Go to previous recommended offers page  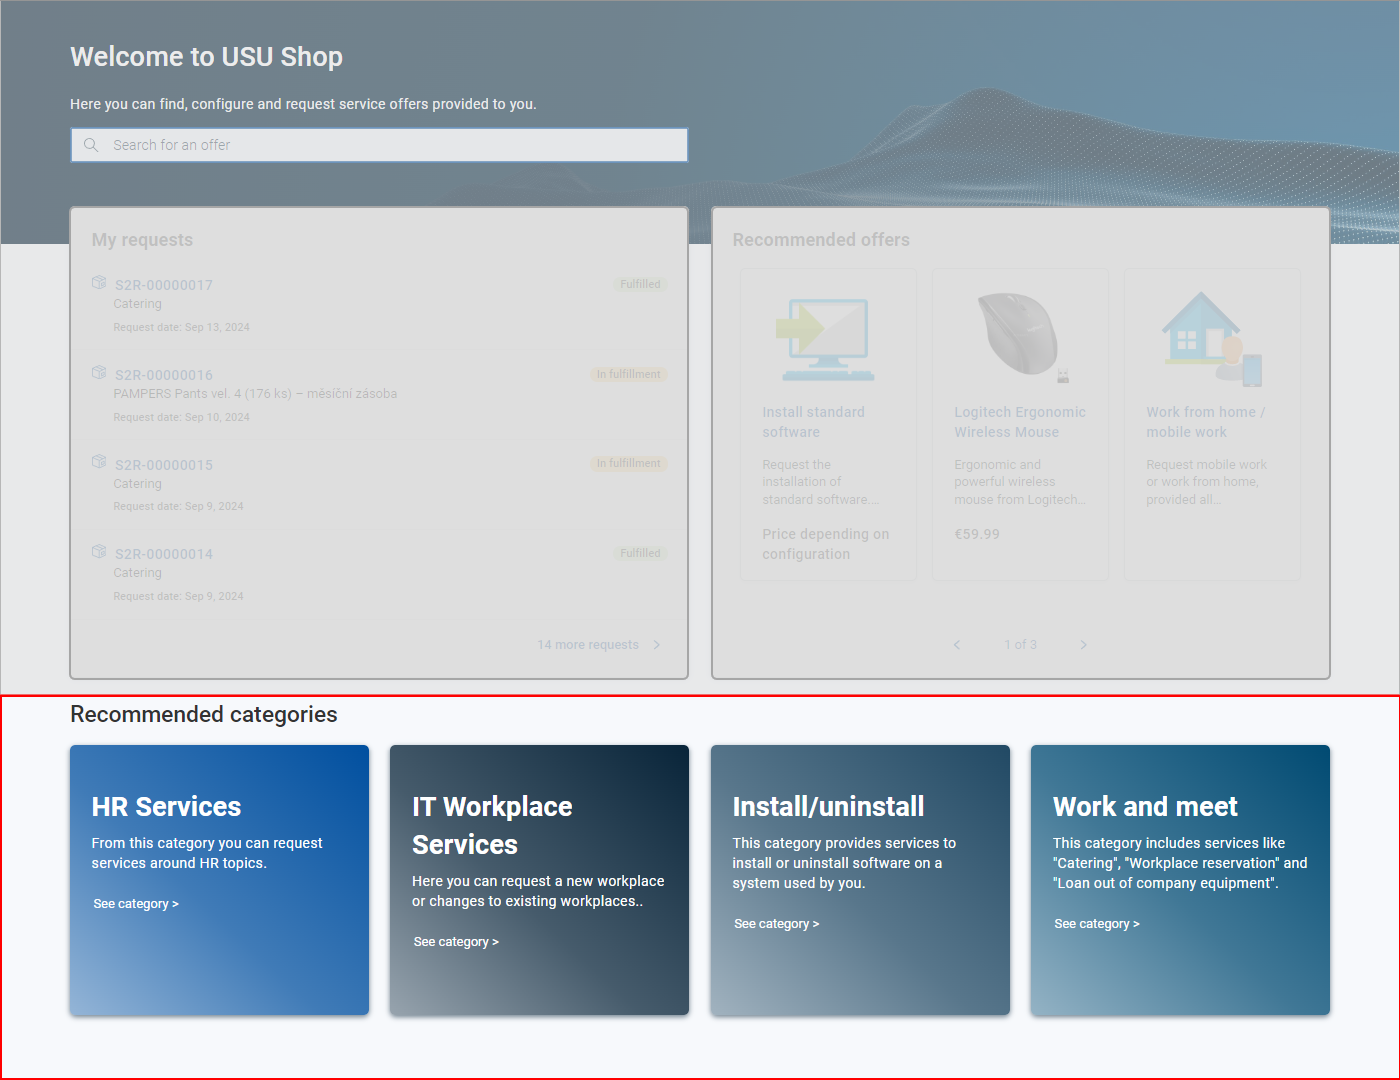pos(957,645)
